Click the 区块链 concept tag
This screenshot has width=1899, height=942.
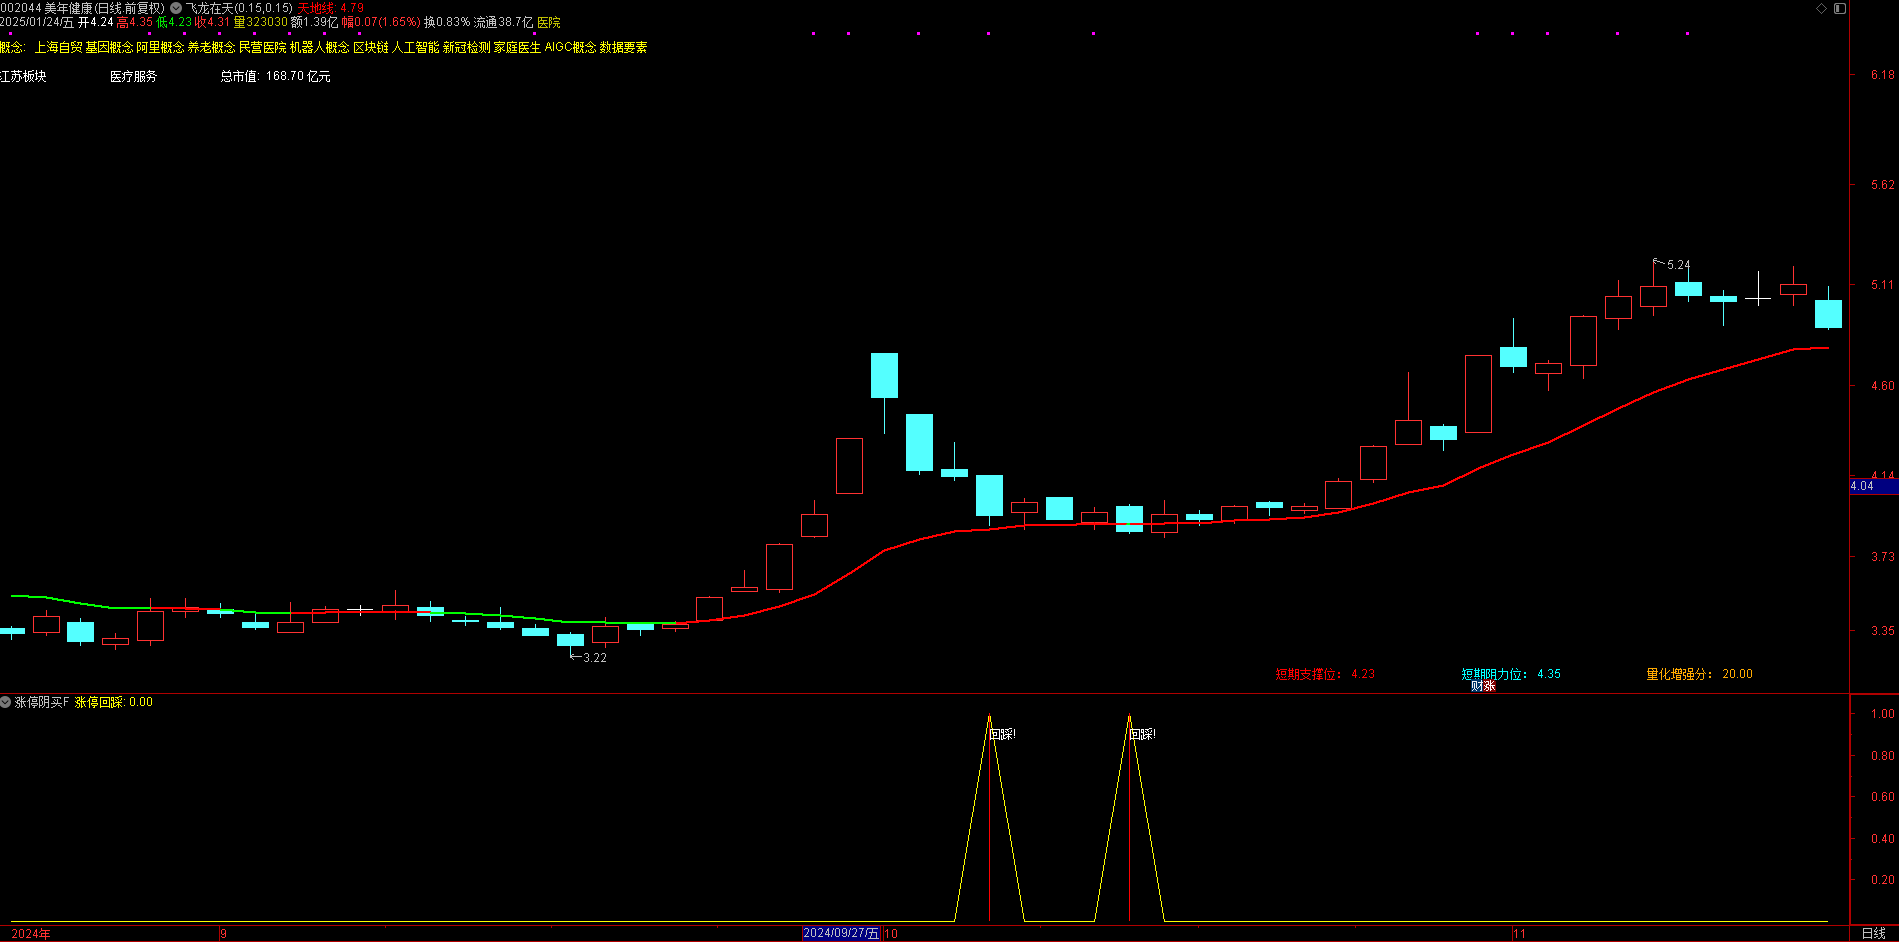tap(370, 47)
